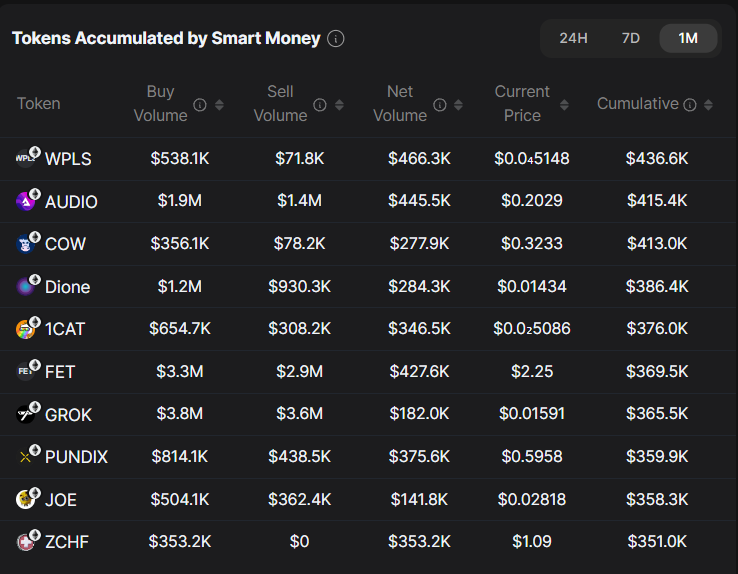738x574 pixels.
Task: Click the Buy Volume header label
Action: (160, 104)
